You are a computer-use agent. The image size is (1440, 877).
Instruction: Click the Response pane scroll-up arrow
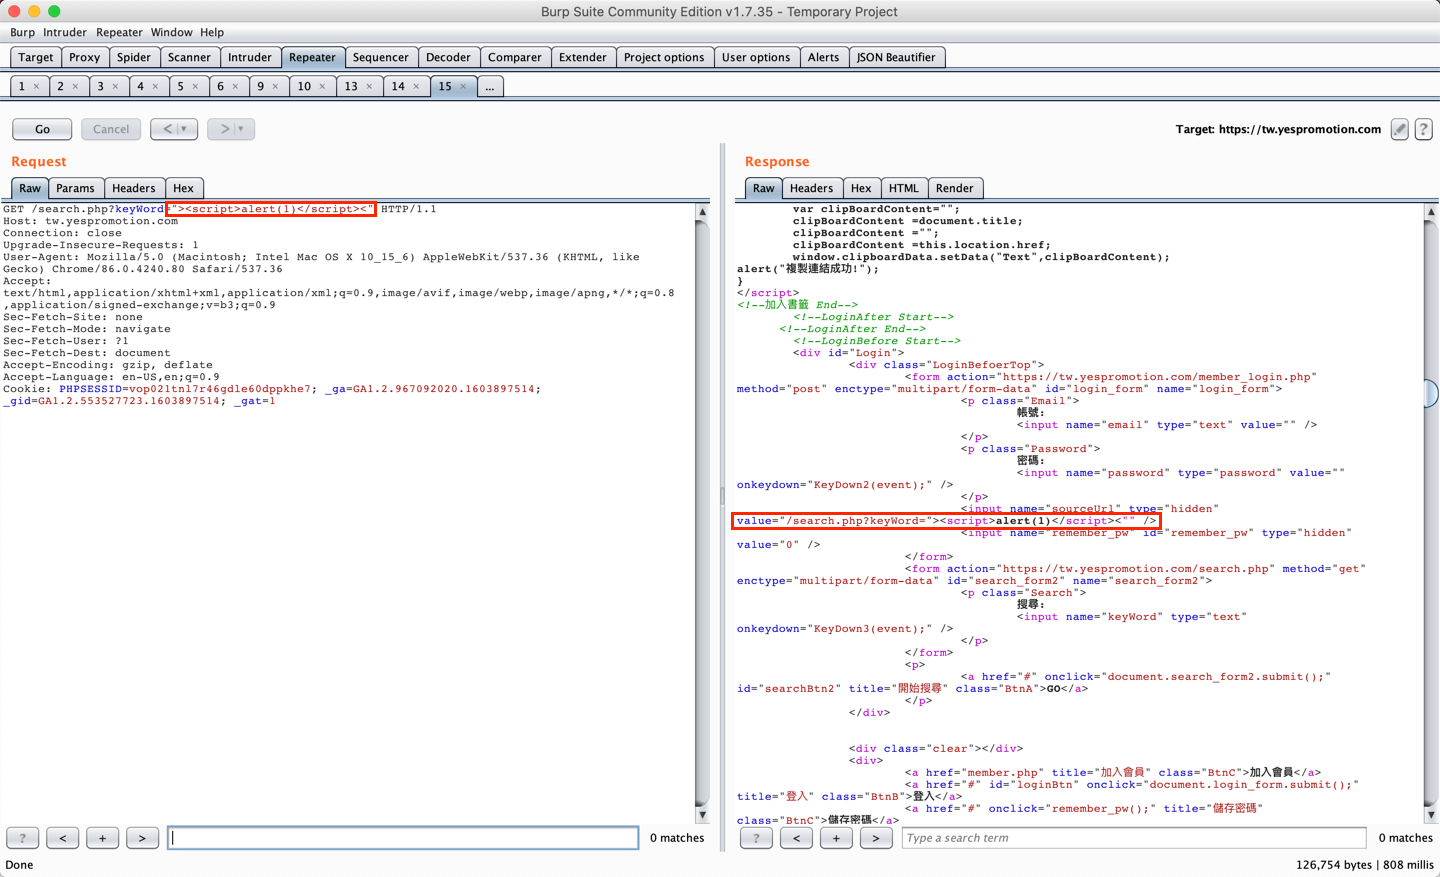click(x=1431, y=212)
